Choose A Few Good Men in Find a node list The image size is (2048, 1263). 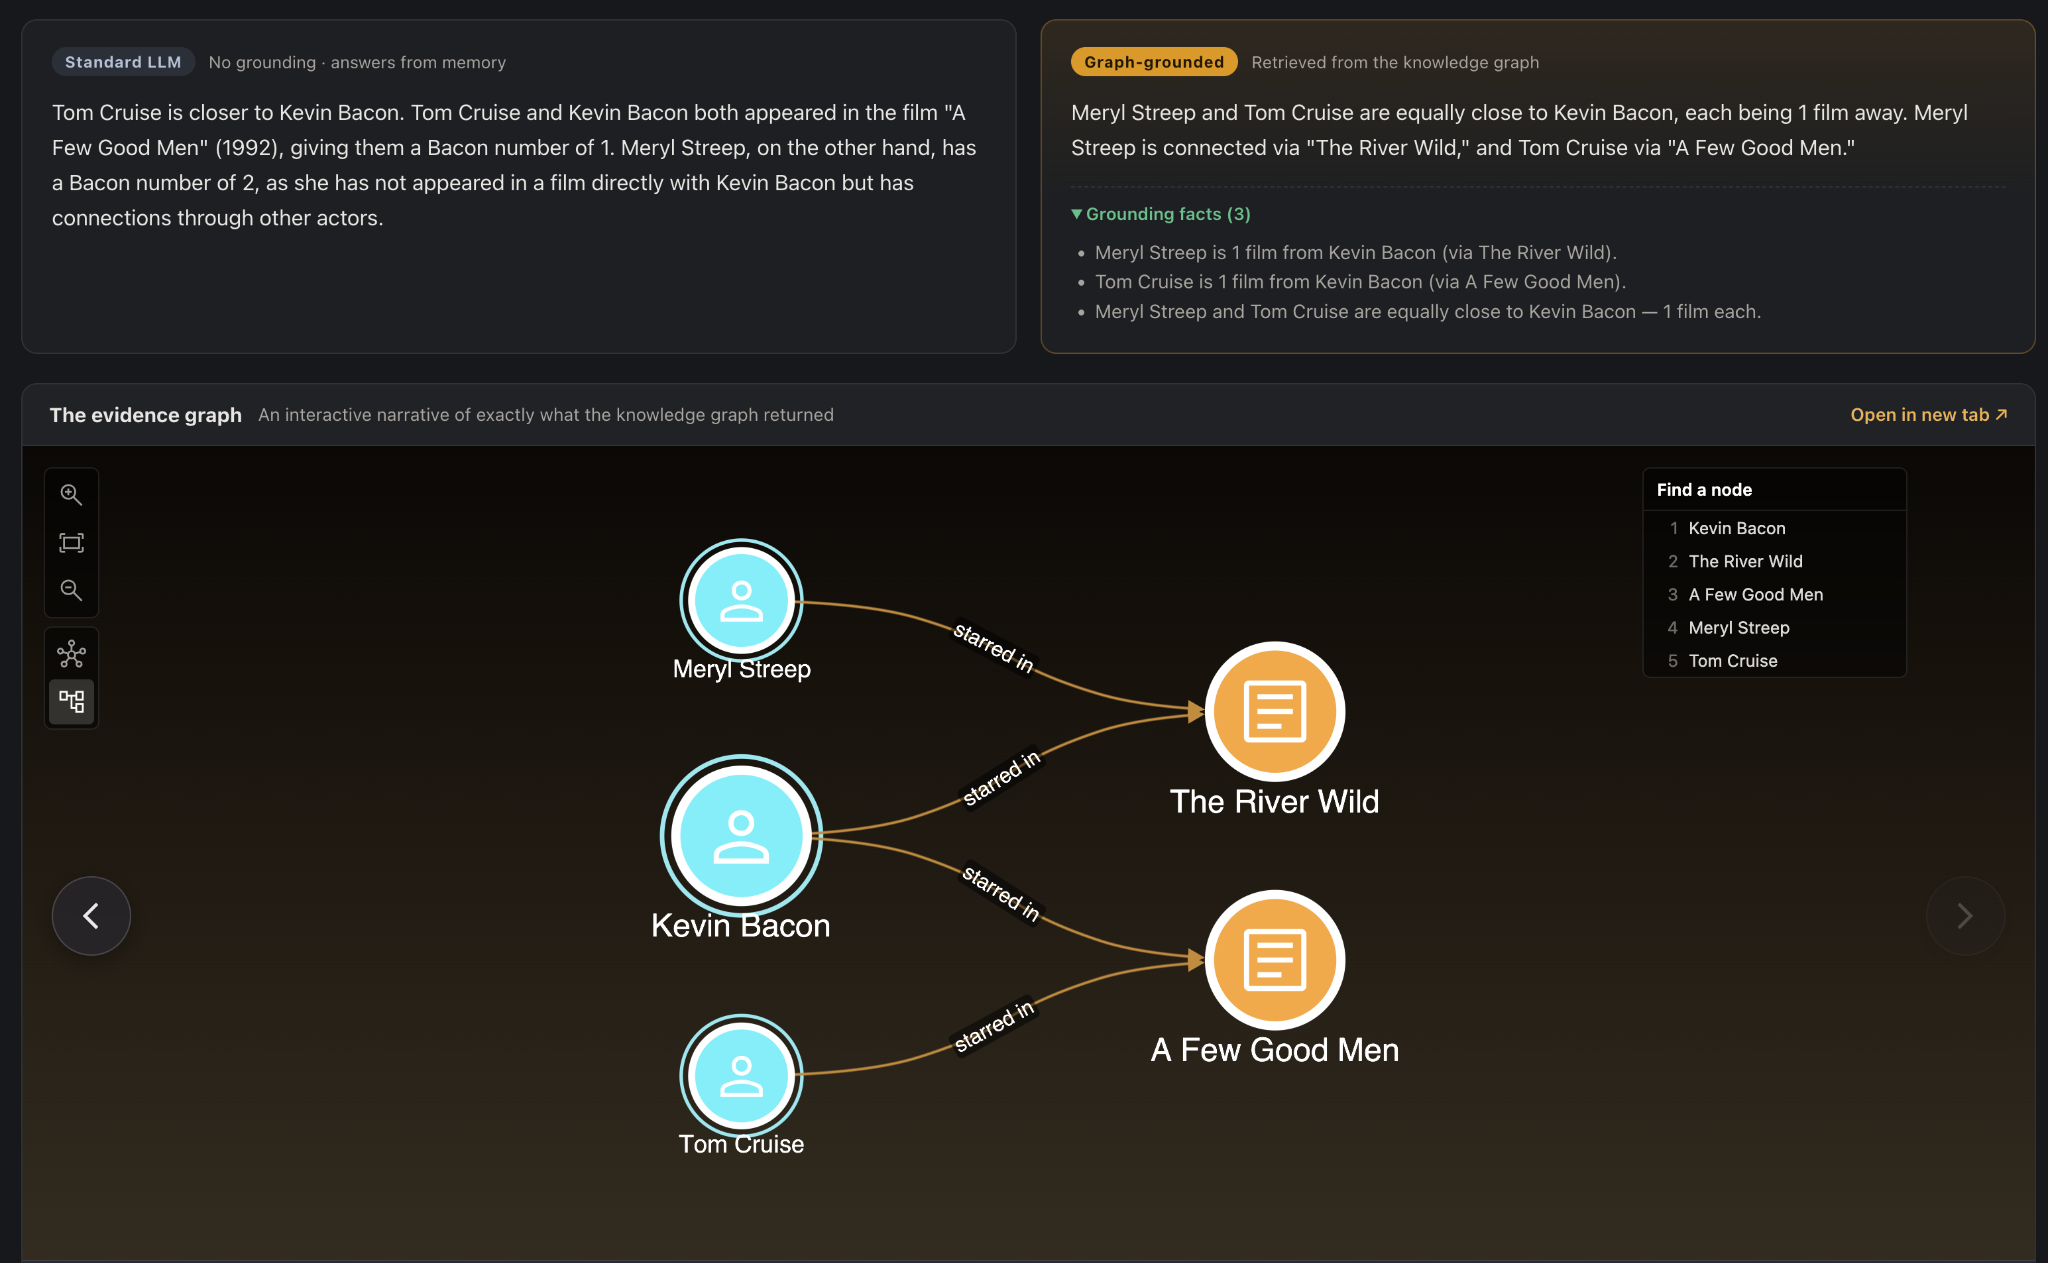pyautogui.click(x=1775, y=594)
